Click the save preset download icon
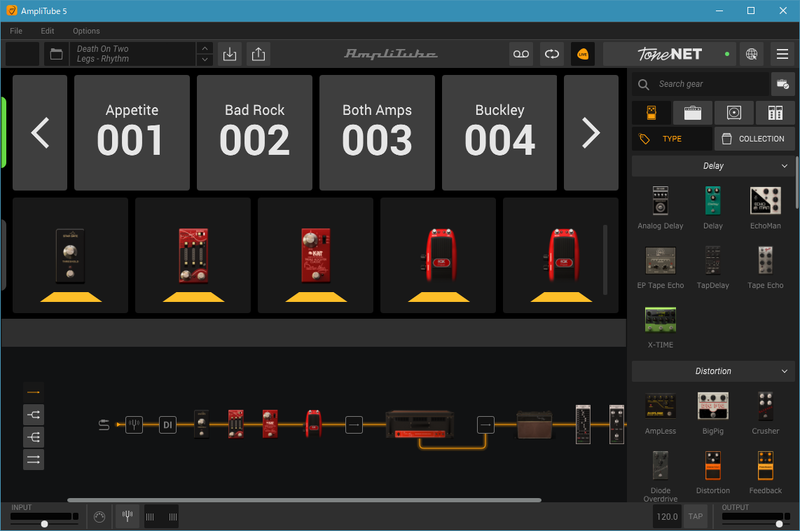The image size is (800, 531). pos(230,54)
